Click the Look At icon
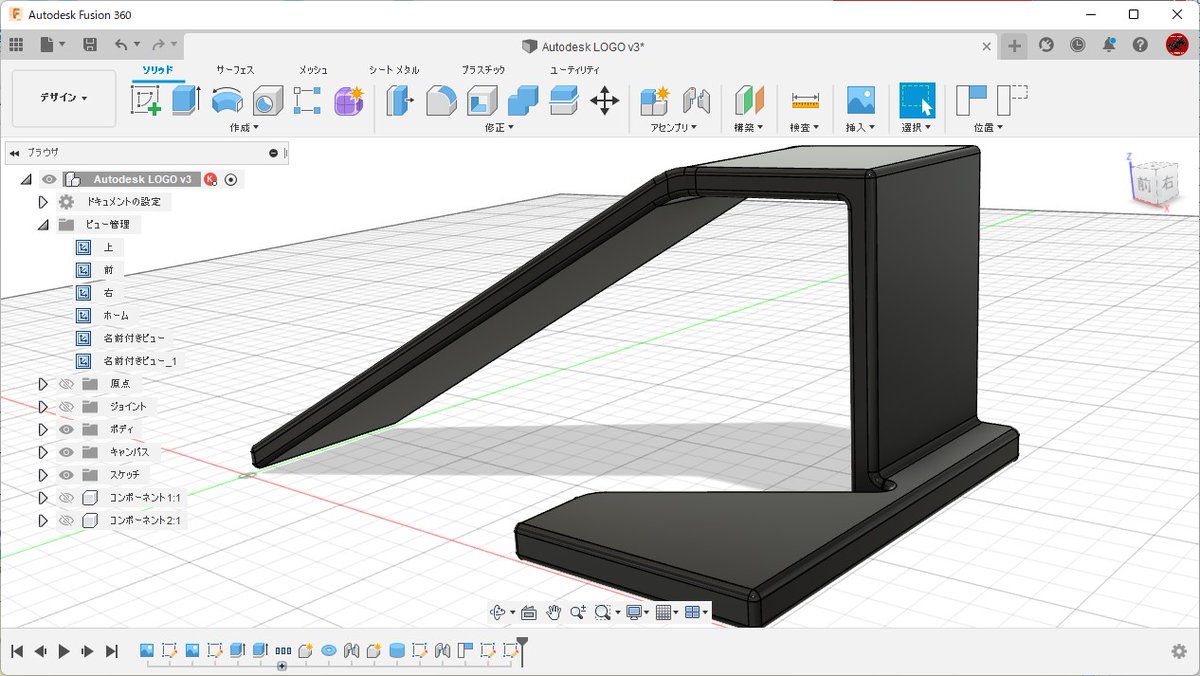 pyautogui.click(x=529, y=612)
